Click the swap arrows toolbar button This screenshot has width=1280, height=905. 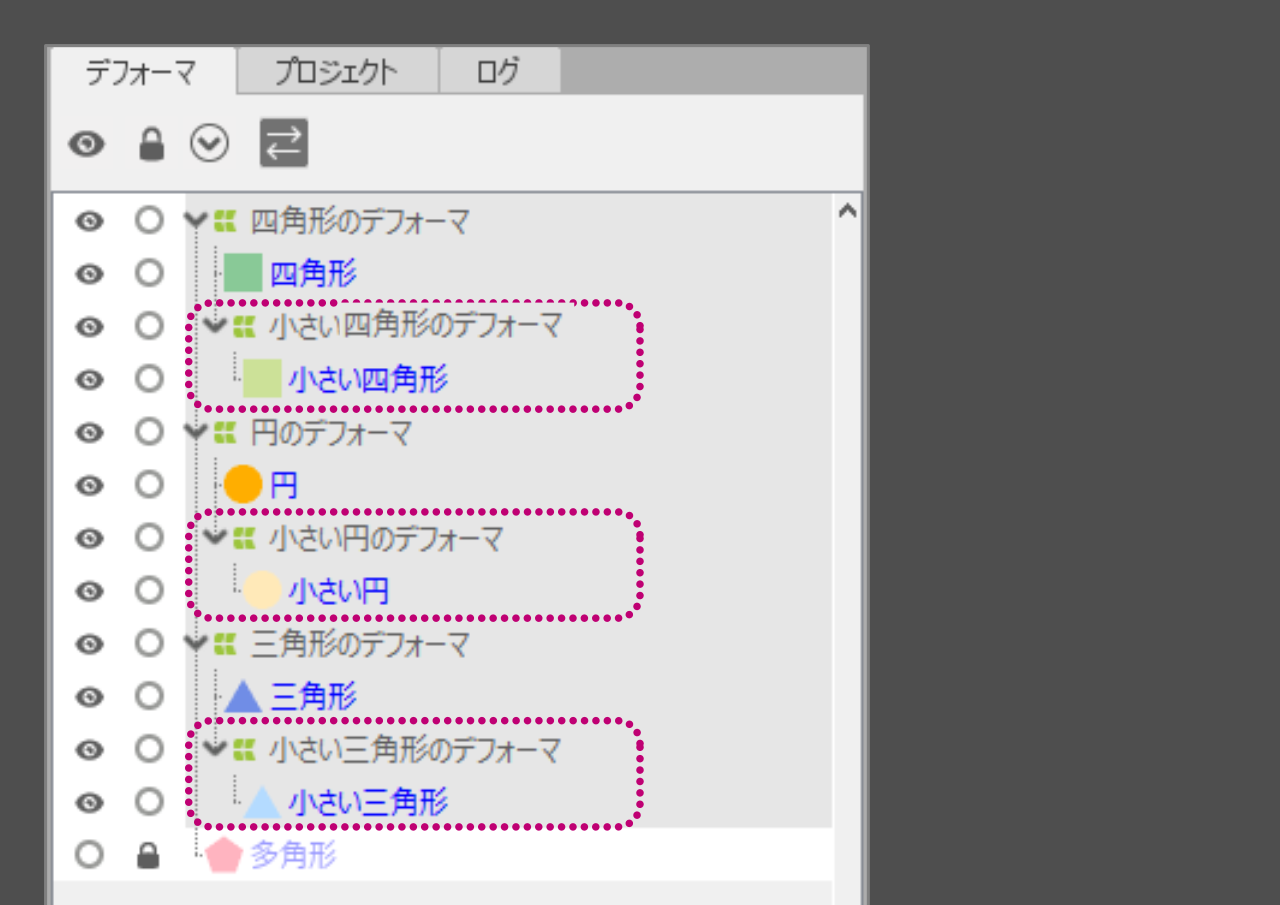tap(284, 143)
